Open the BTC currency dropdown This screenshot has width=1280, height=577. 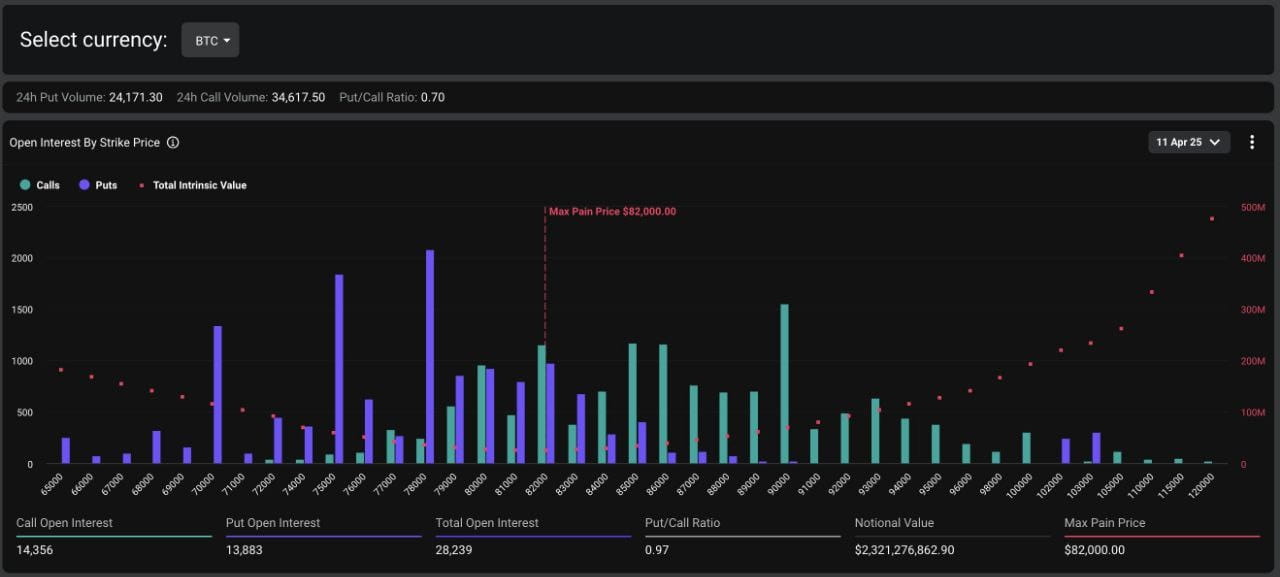click(x=210, y=40)
